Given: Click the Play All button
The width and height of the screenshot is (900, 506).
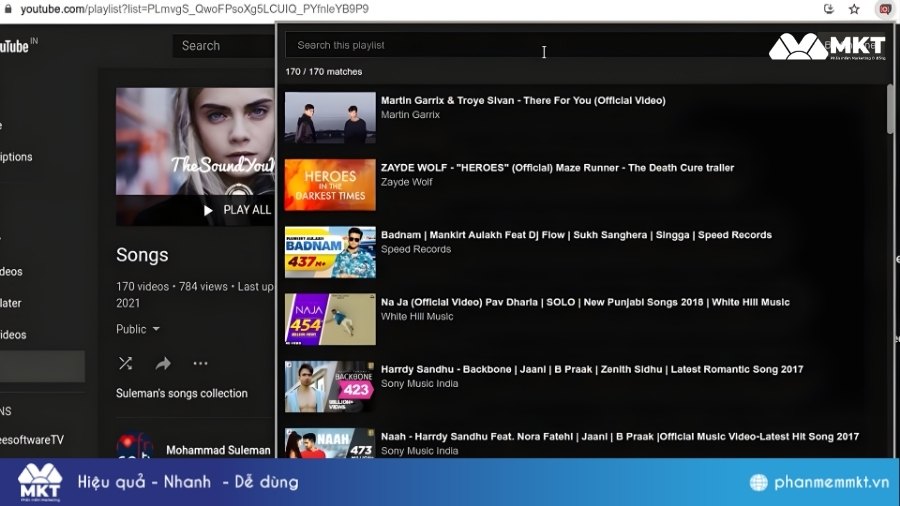Looking at the screenshot, I should click(238, 210).
